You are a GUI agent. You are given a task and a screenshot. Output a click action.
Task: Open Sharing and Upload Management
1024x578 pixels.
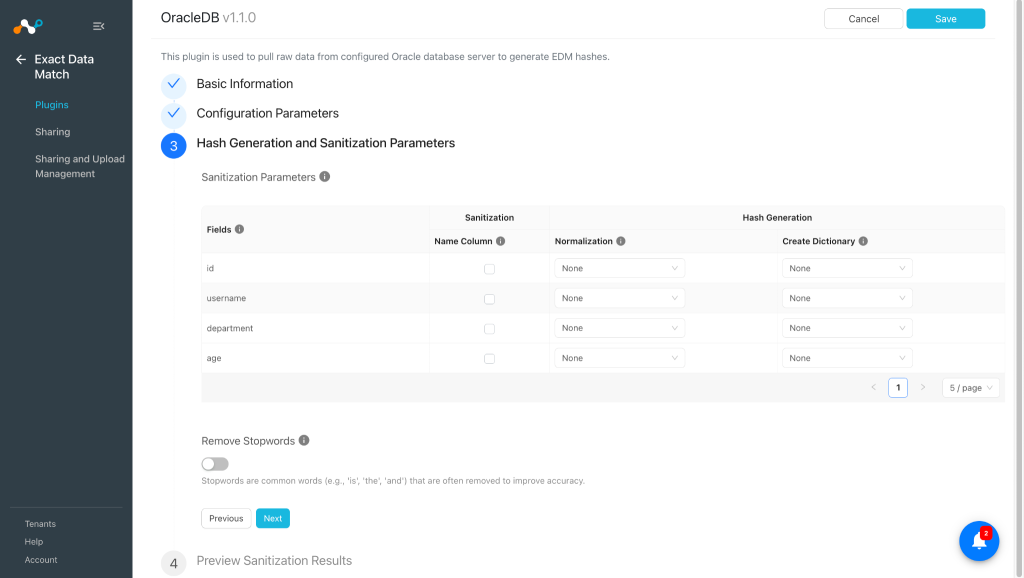pos(80,166)
